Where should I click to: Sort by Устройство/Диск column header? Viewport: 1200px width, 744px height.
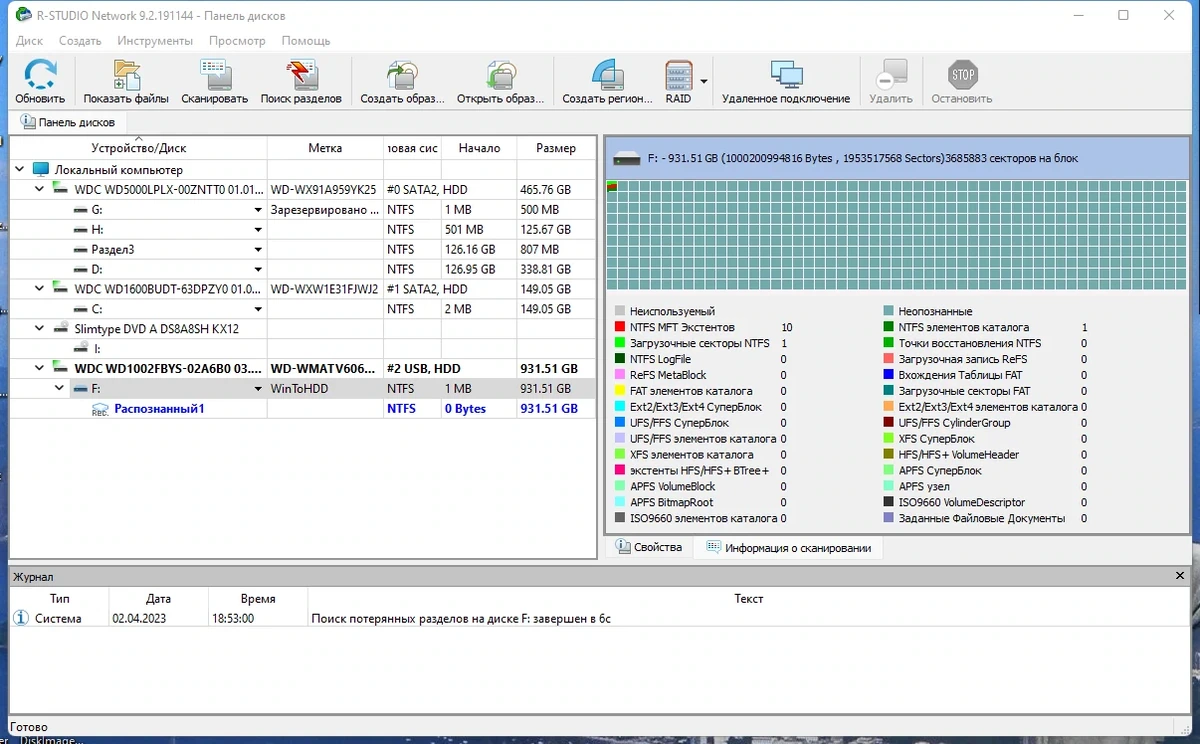[139, 147]
